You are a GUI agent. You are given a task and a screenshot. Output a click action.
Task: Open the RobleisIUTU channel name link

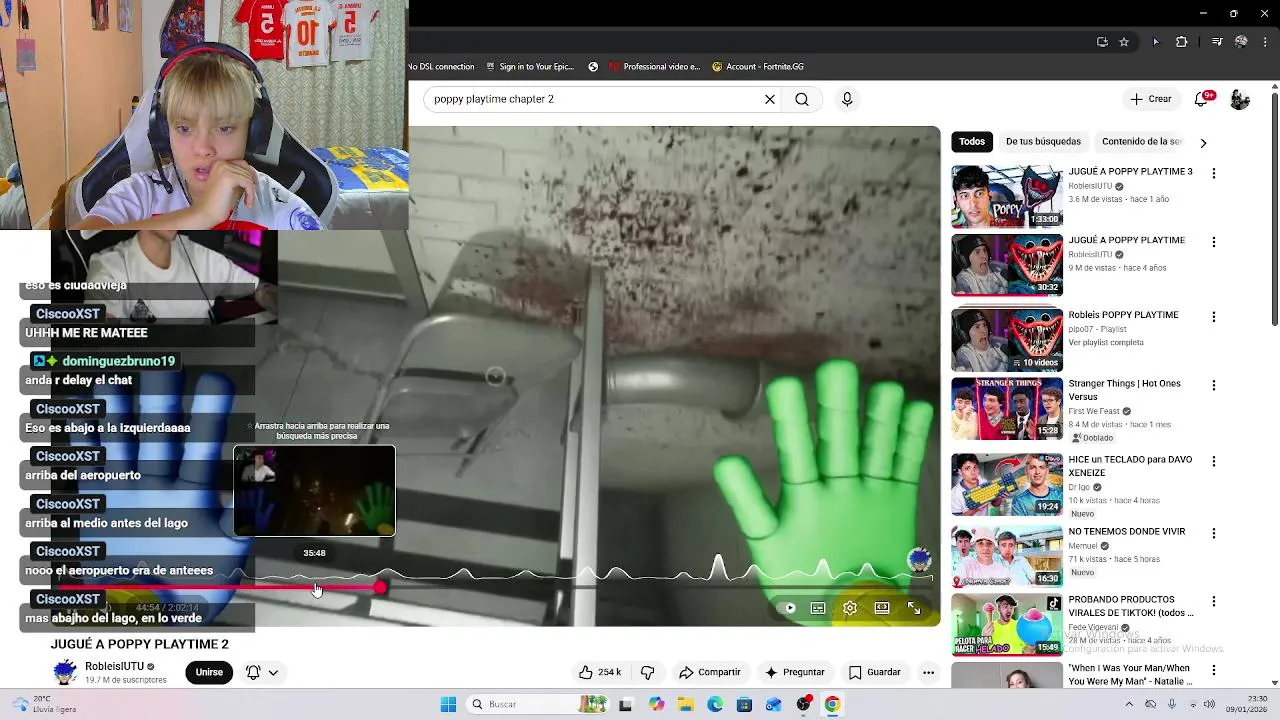(x=115, y=666)
